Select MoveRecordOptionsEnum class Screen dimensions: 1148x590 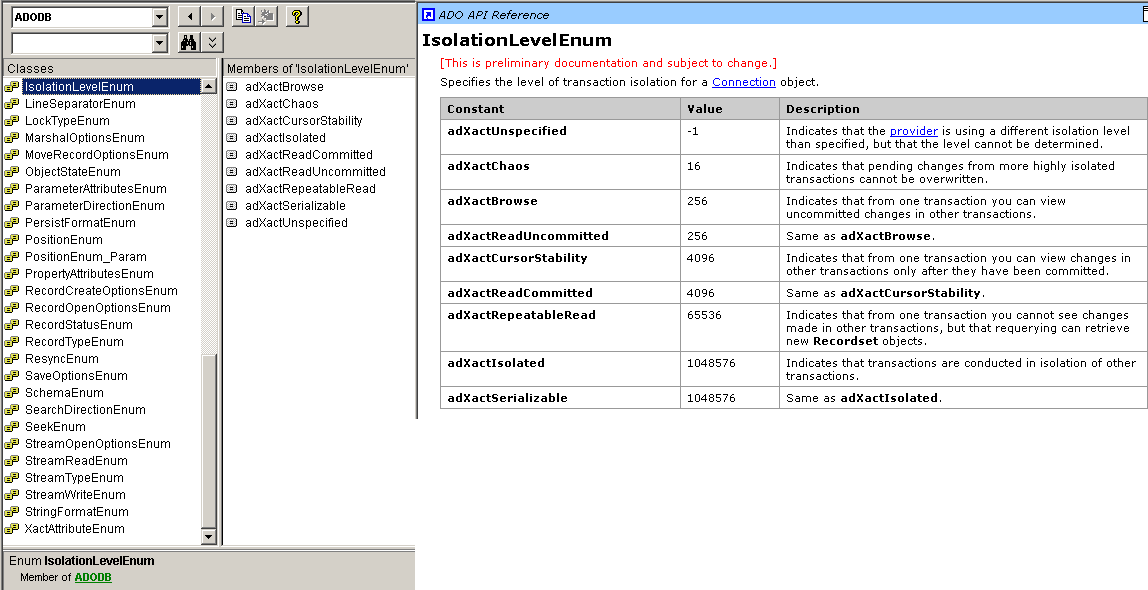(x=97, y=154)
